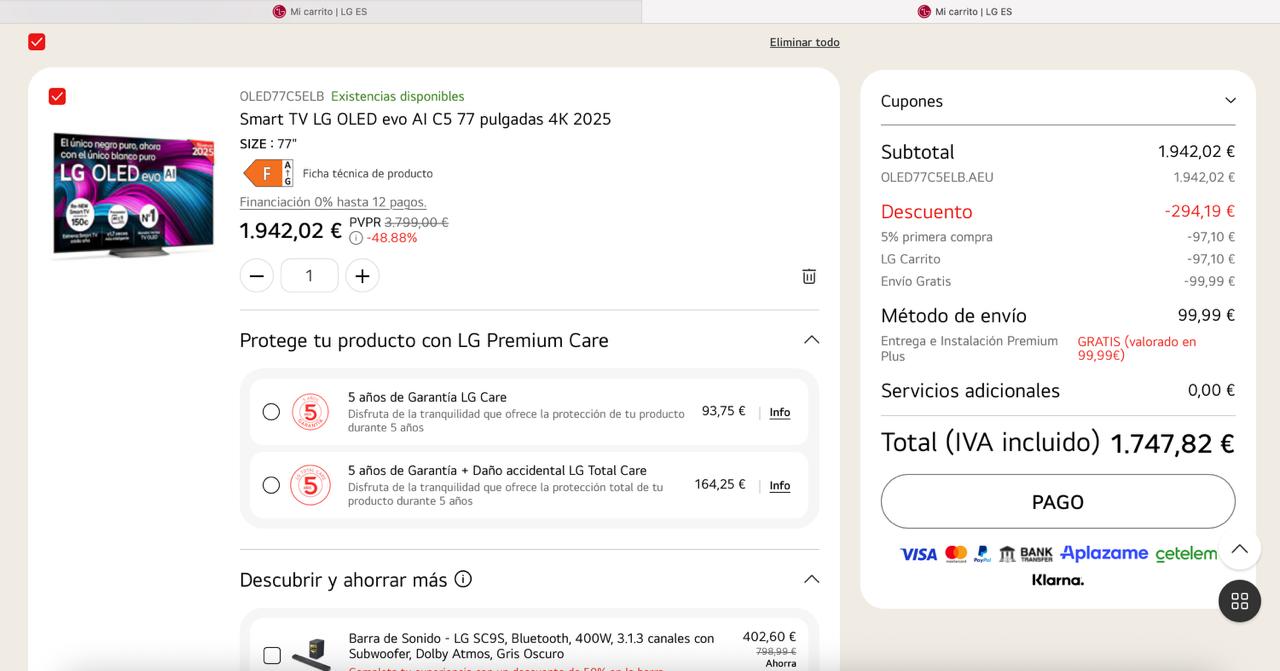Expand the Cupones dropdown
Viewport: 1280px width, 671px height.
[1230, 101]
